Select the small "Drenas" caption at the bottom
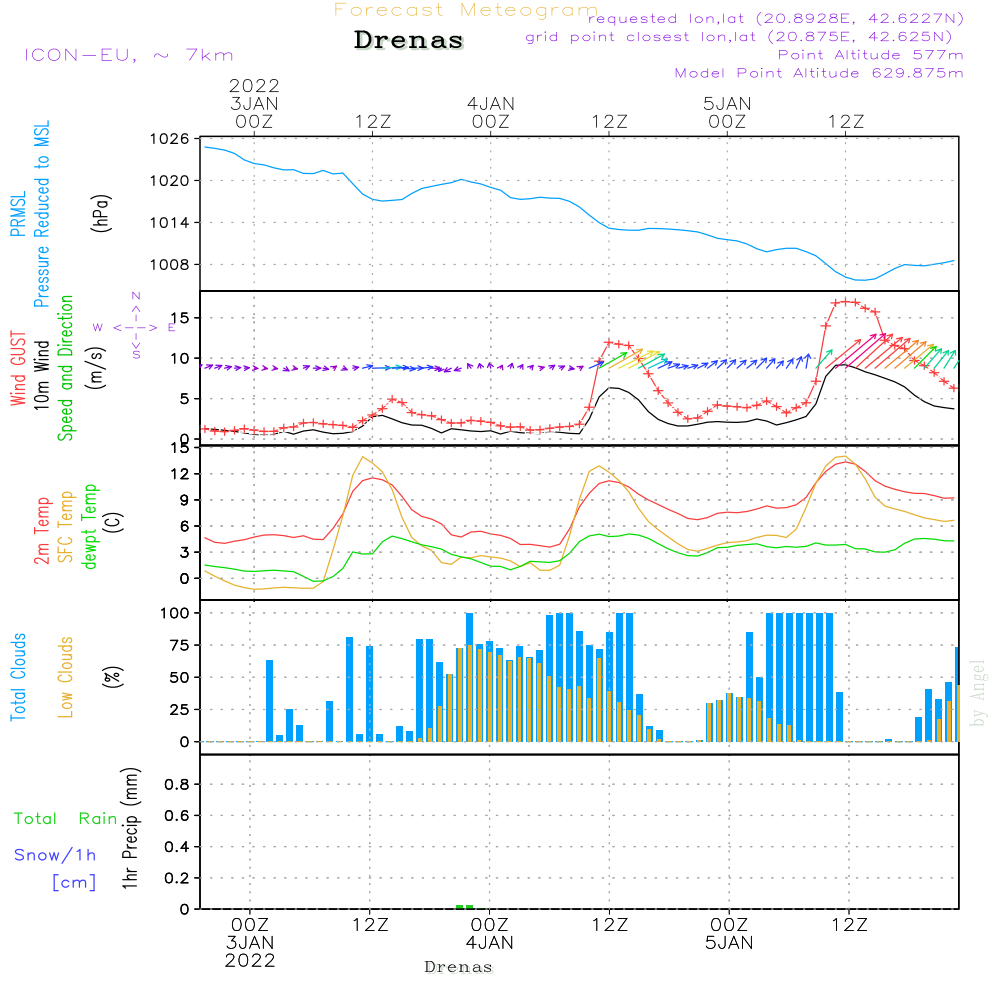Screen dimensions: 1000x1000 (459, 967)
